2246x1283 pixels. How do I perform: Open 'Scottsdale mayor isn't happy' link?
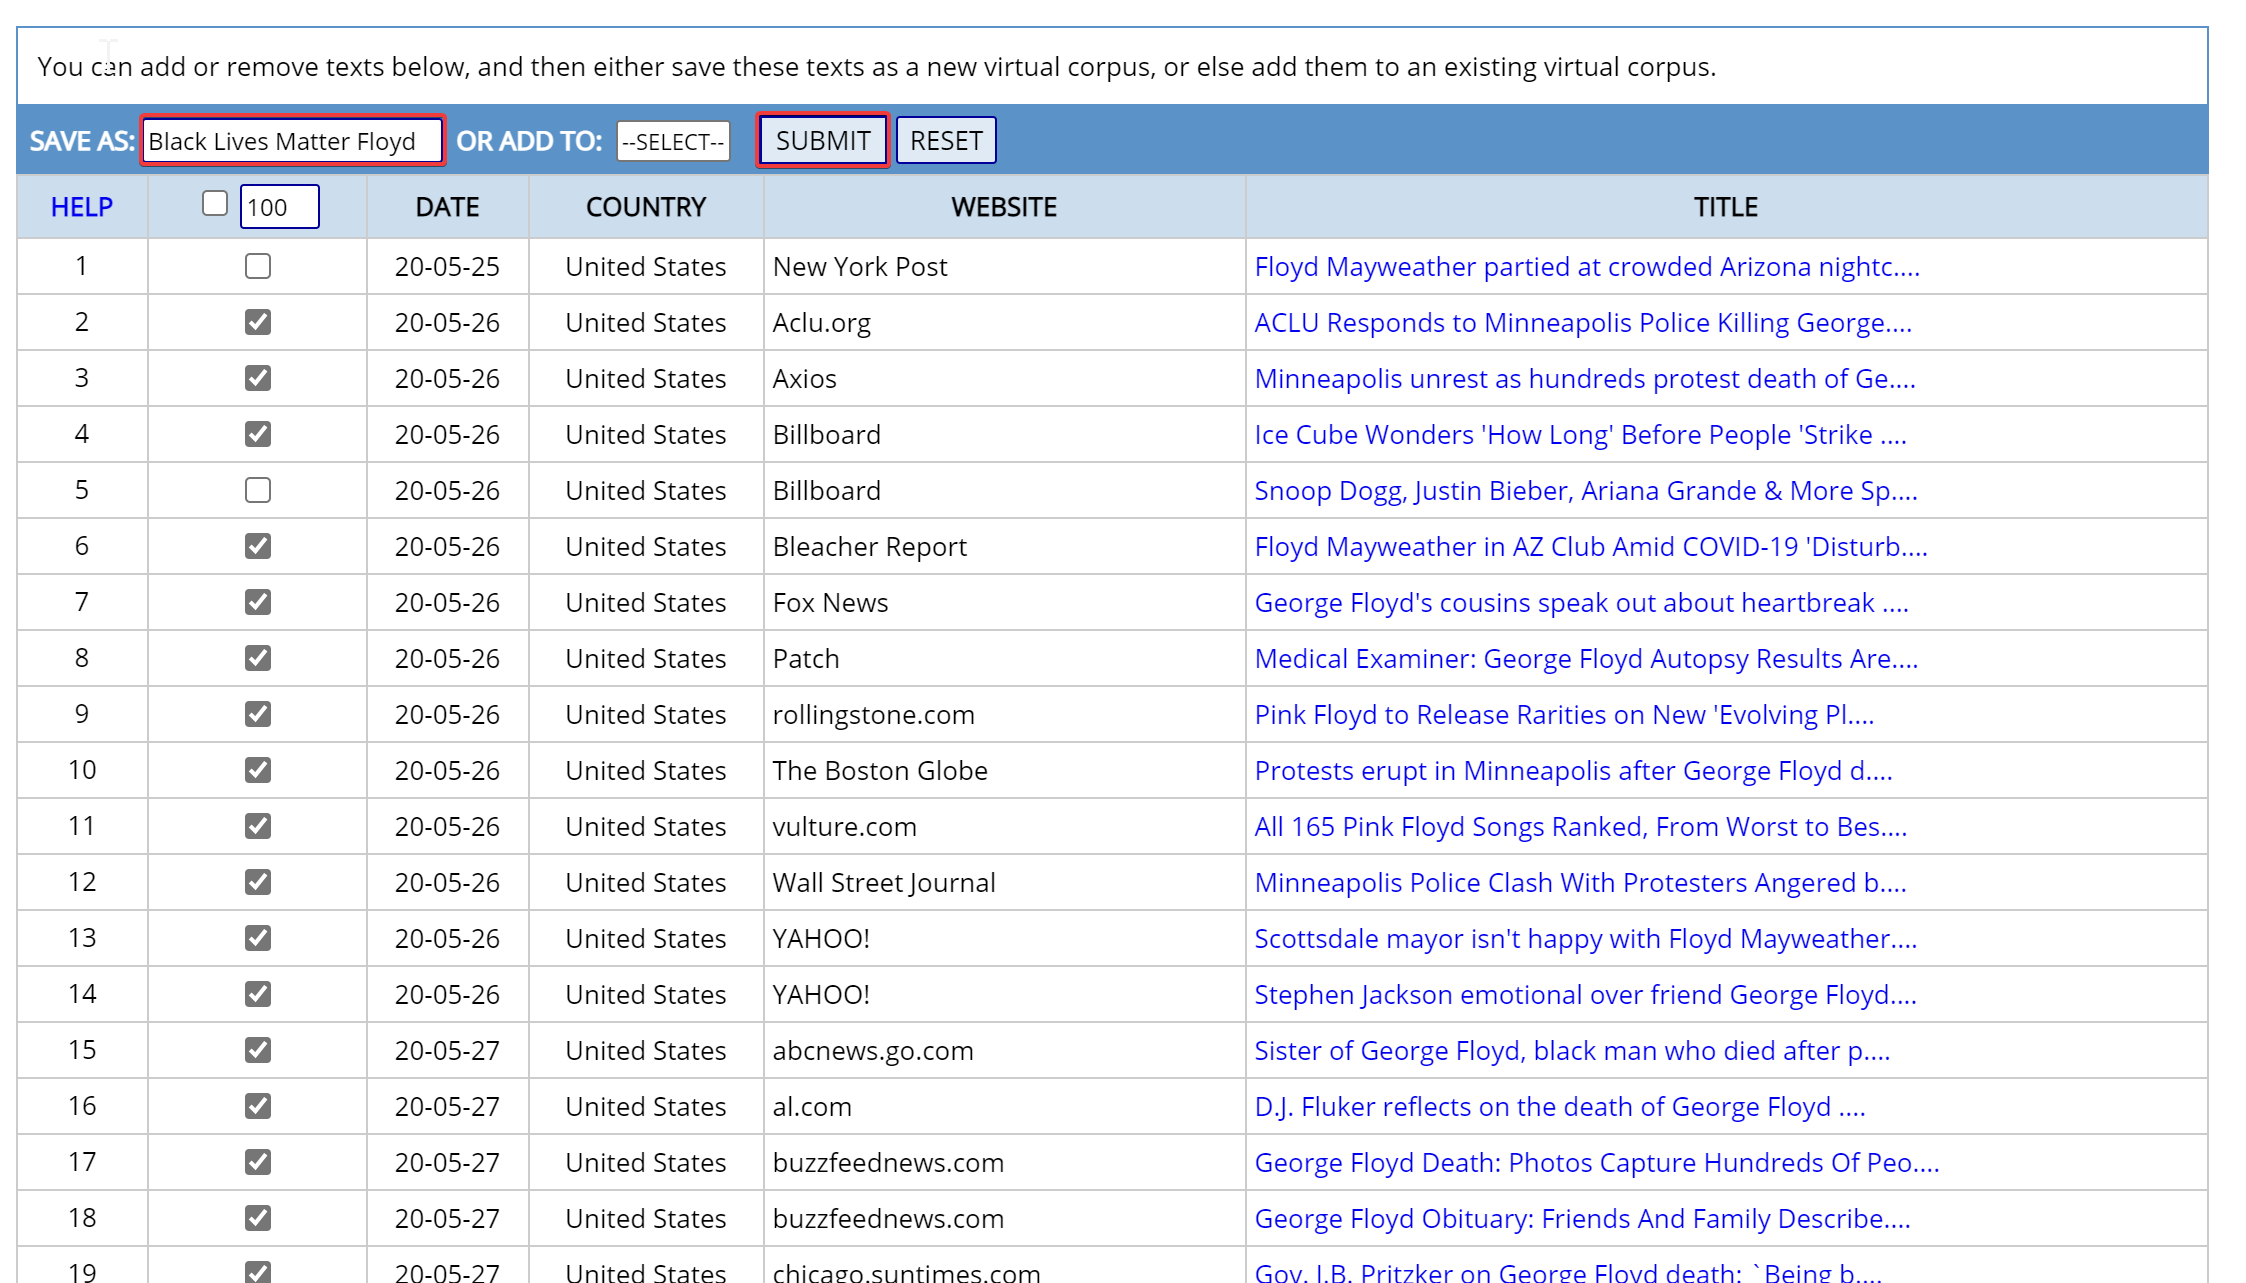point(1586,939)
